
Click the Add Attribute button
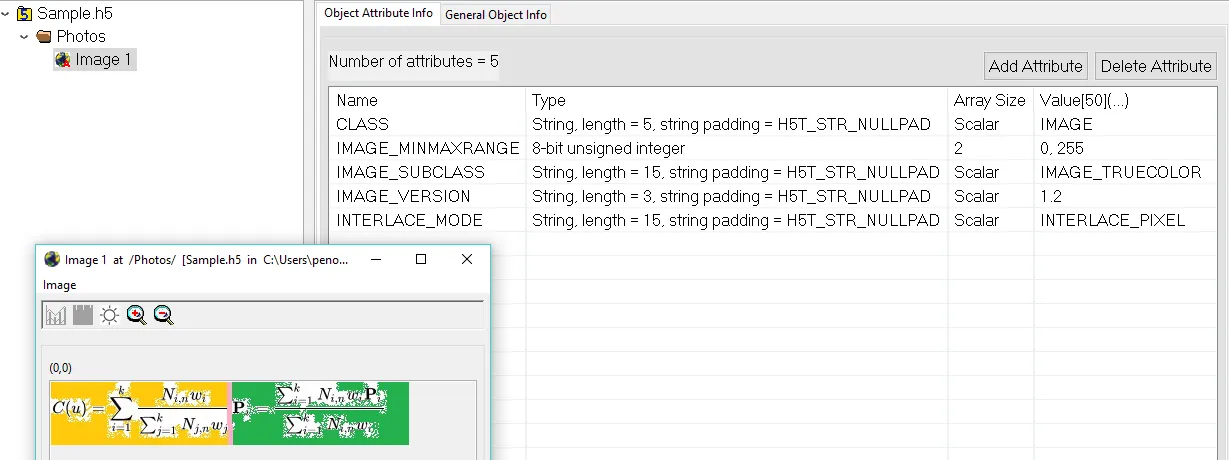pos(1035,66)
